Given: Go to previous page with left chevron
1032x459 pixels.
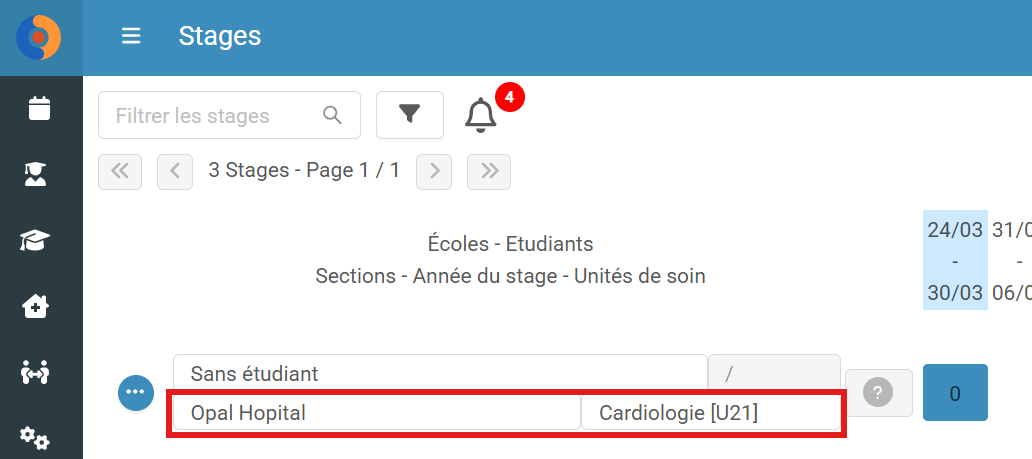Looking at the screenshot, I should tap(174, 171).
